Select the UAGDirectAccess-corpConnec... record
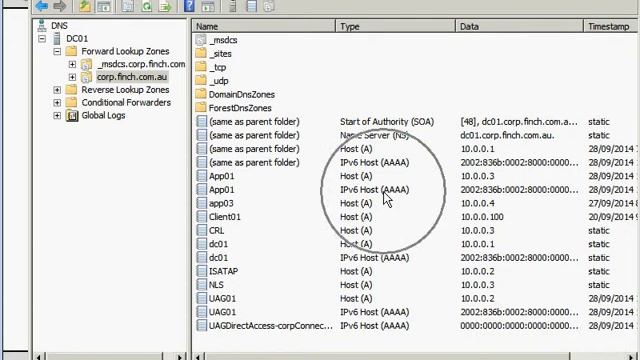This screenshot has height=360, width=640. coord(416,326)
